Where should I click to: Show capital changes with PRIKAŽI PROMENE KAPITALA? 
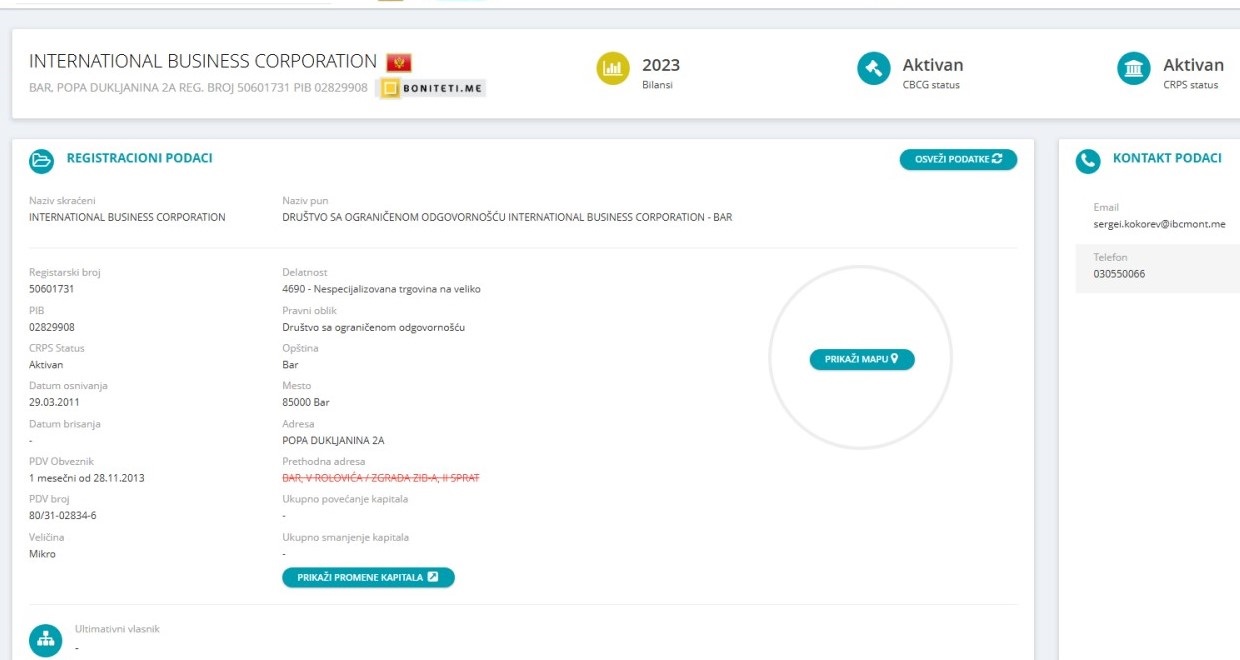click(368, 577)
